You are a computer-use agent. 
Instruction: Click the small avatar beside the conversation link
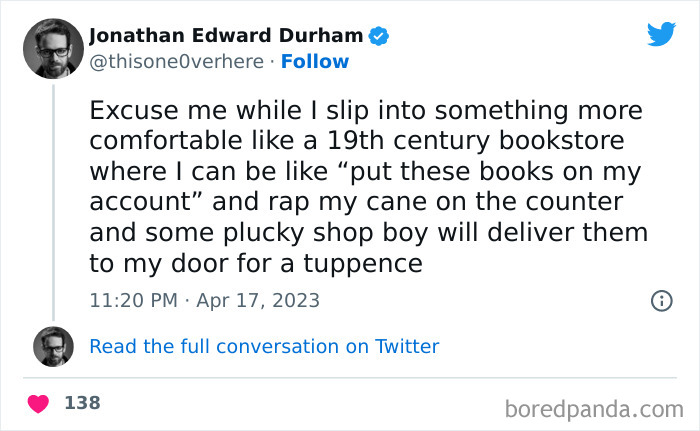pyautogui.click(x=54, y=346)
